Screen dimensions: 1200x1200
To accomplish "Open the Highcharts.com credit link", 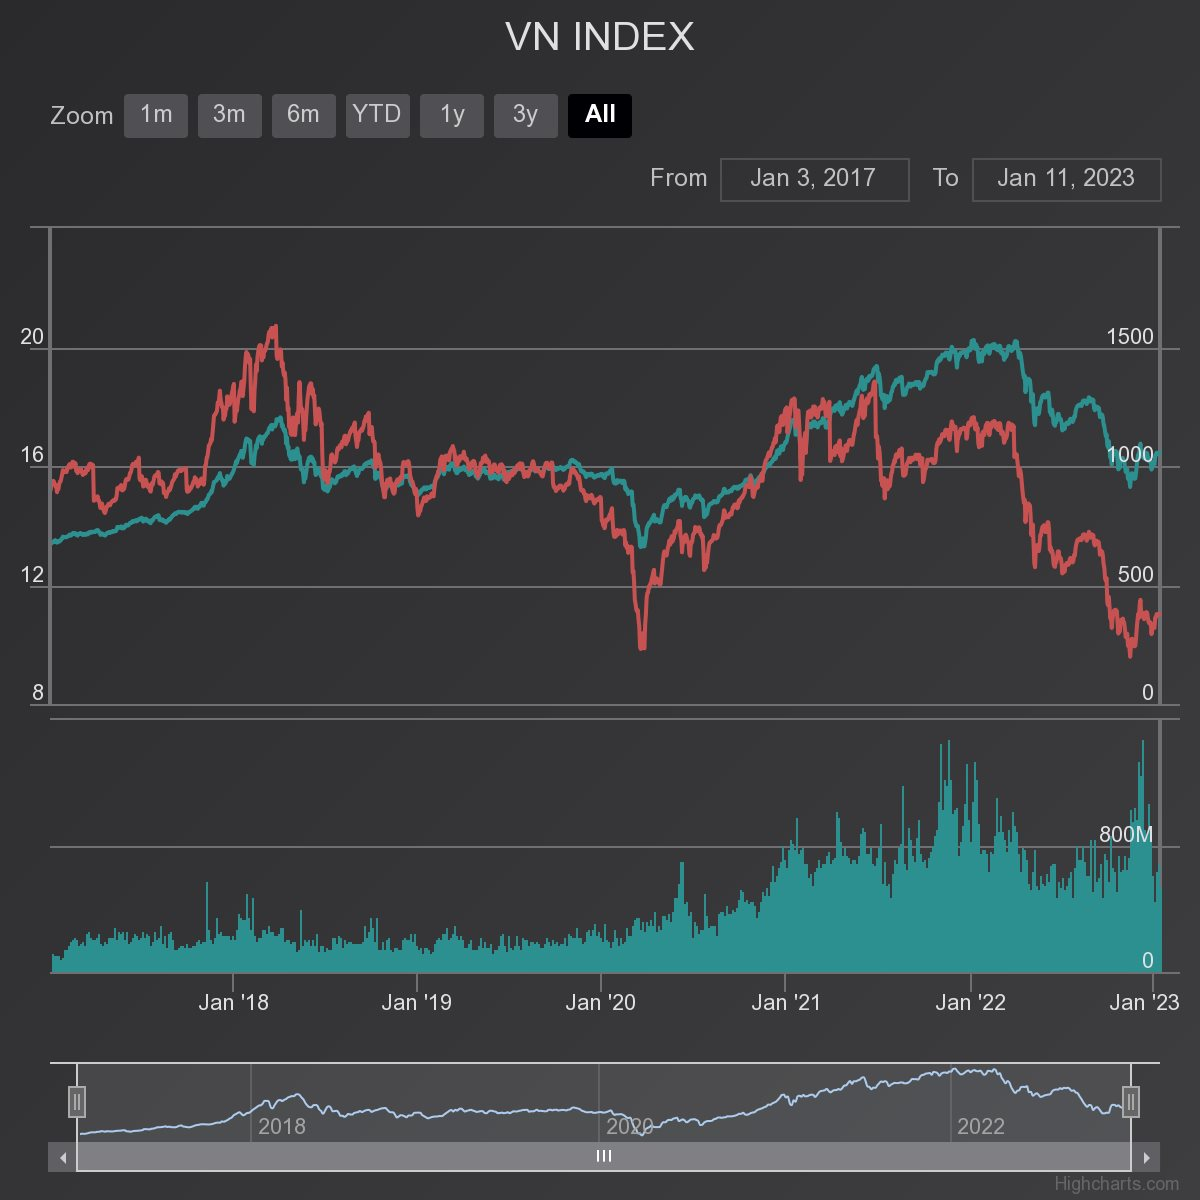I will coord(1116,1185).
